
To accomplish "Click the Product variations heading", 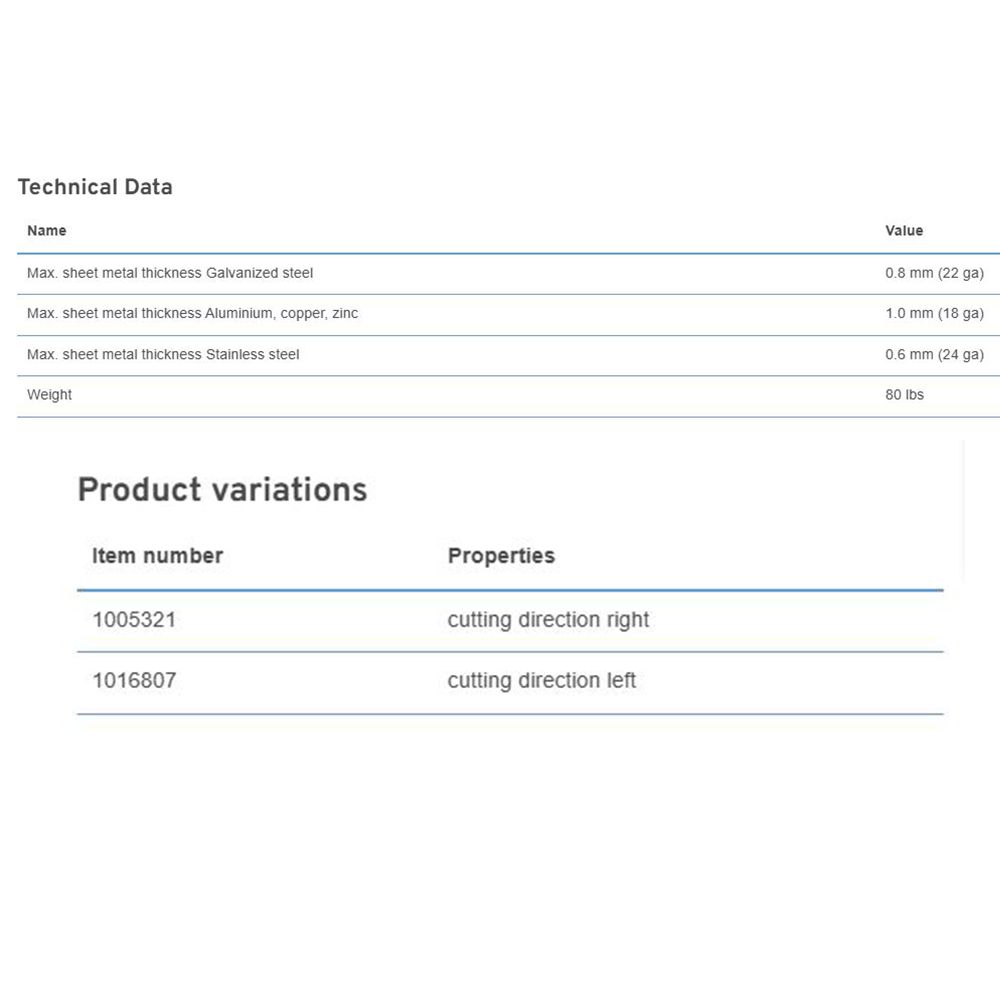I will point(222,490).
